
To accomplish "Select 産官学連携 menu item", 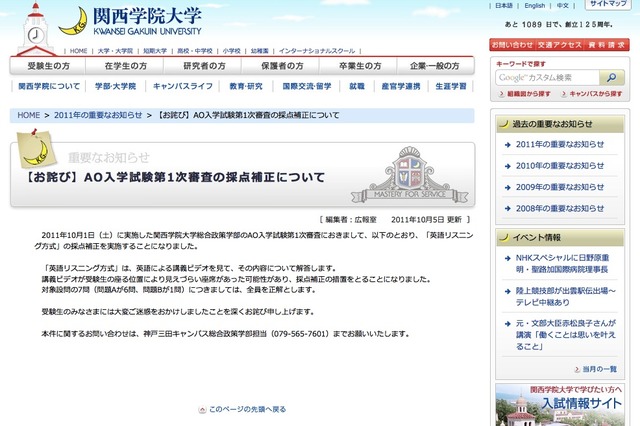I will pyautogui.click(x=401, y=87).
